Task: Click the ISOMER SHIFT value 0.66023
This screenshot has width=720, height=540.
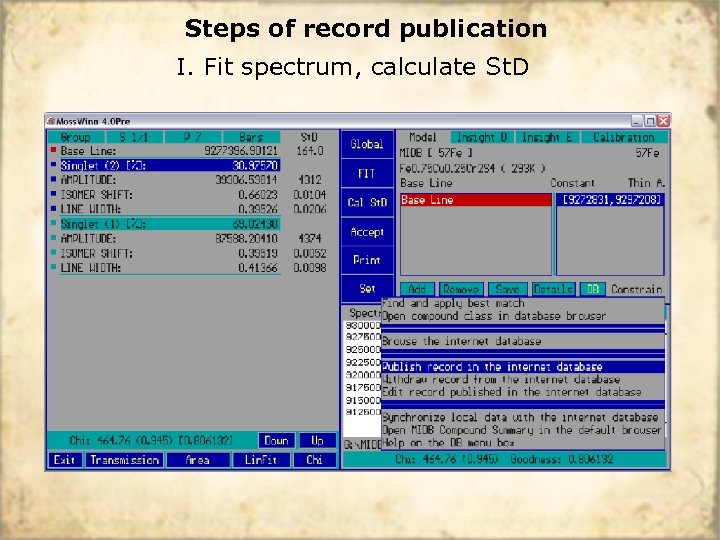Action: (258, 195)
